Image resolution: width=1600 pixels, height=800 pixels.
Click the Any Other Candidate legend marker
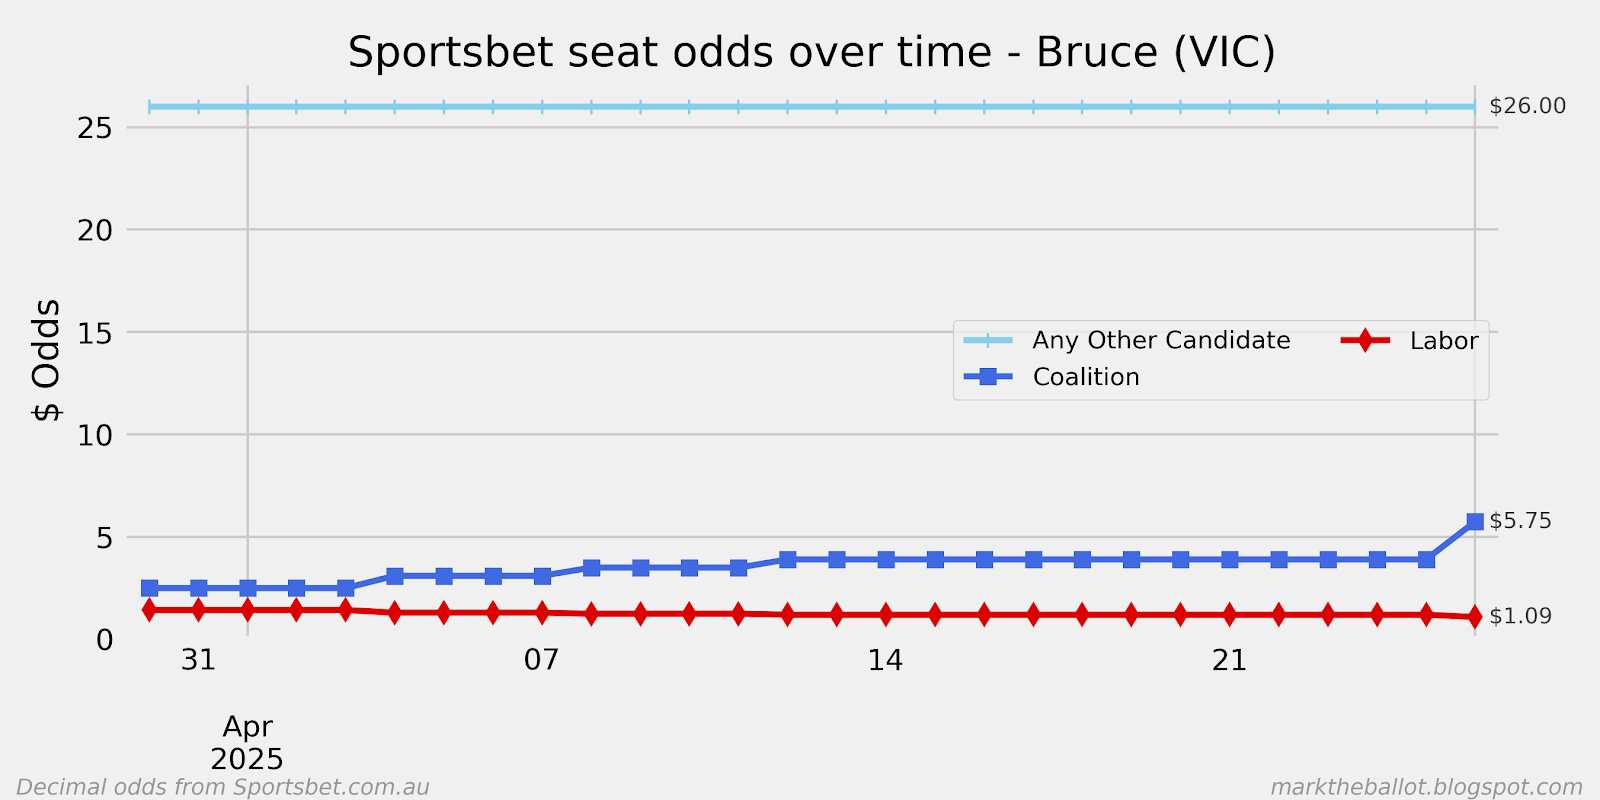988,341
